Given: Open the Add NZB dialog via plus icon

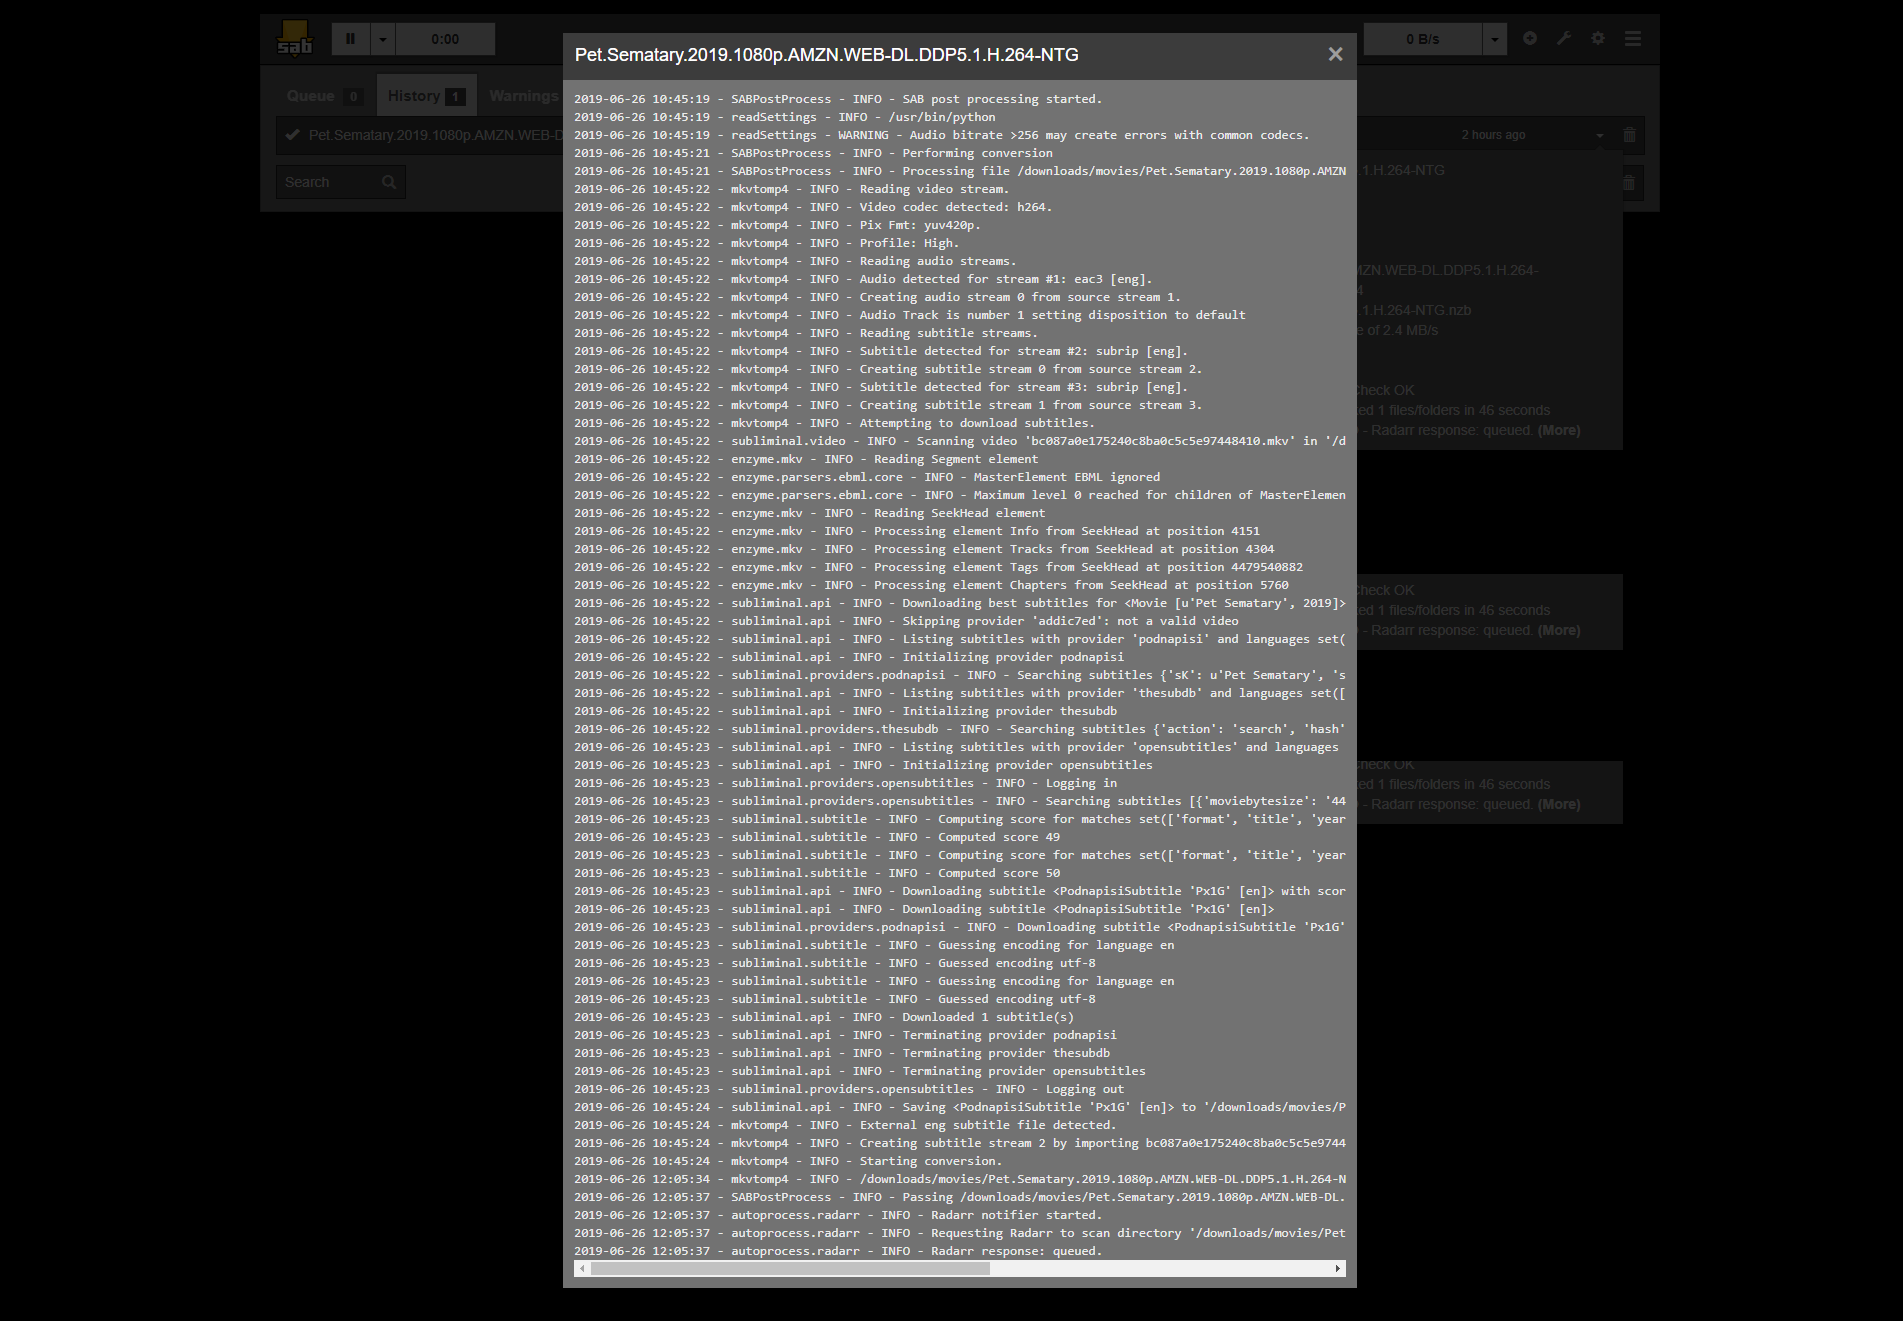Looking at the screenshot, I should click(1529, 38).
